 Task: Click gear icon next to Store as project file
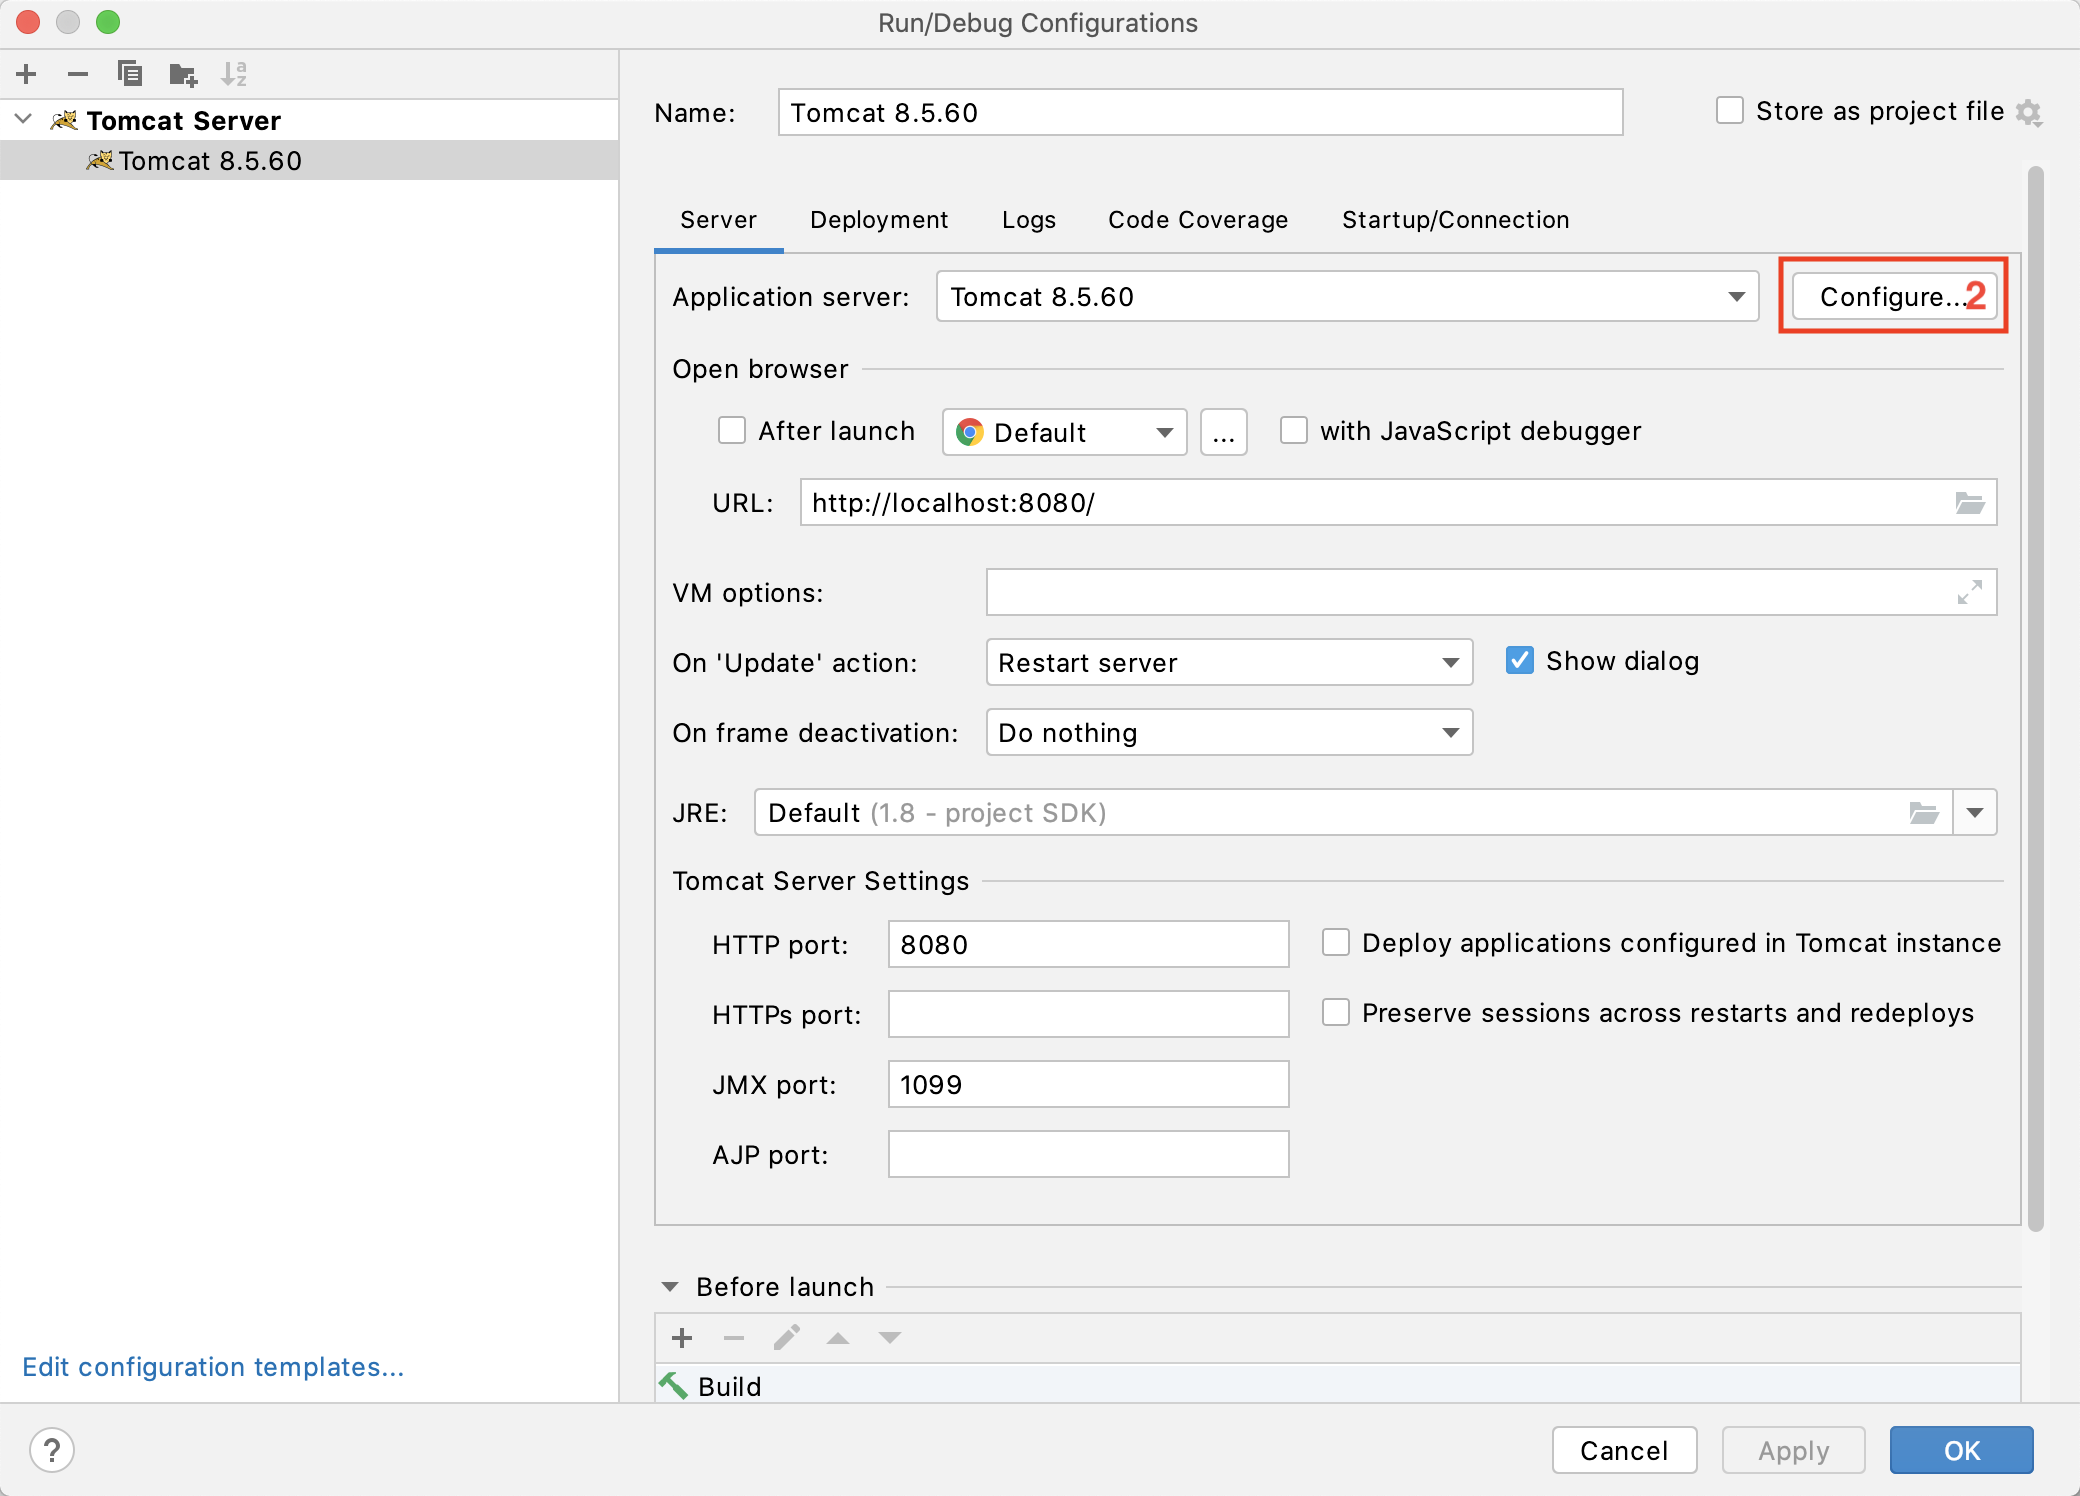pyautogui.click(x=2028, y=112)
